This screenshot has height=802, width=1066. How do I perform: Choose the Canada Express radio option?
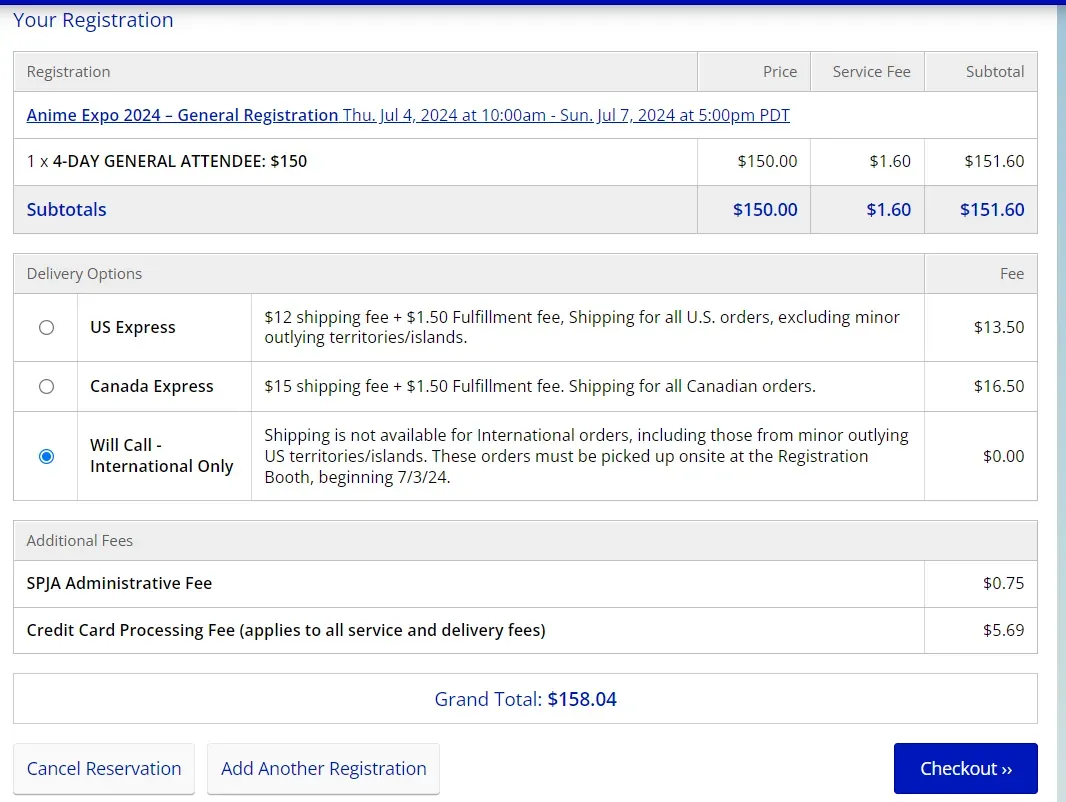pos(46,386)
